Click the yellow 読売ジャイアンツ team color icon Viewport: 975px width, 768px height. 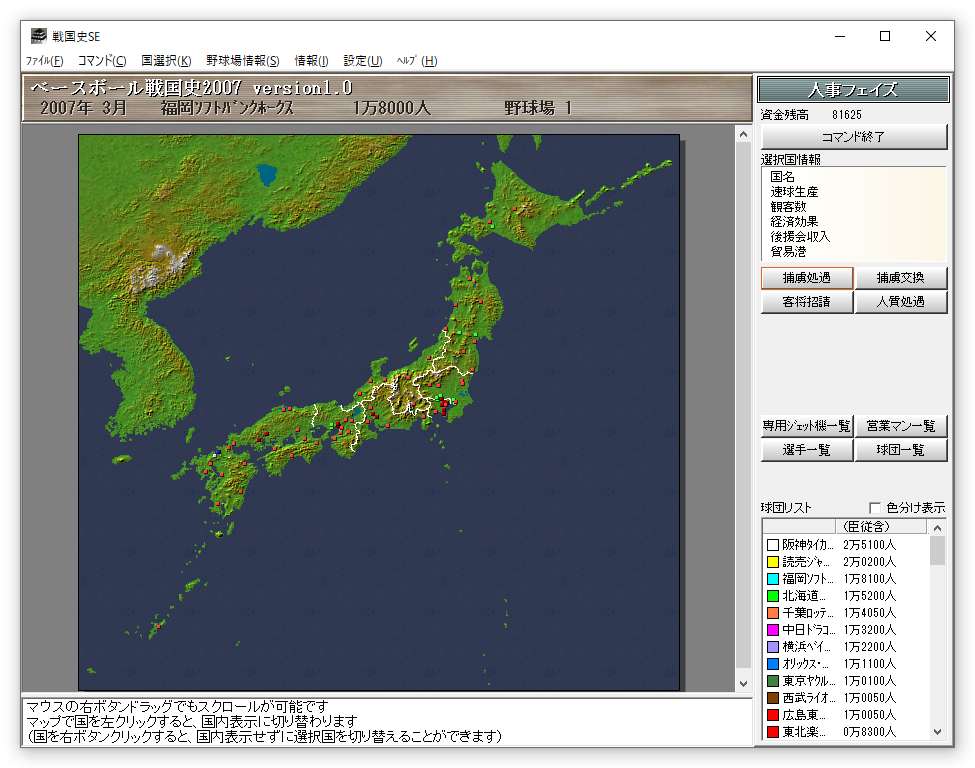tap(772, 562)
